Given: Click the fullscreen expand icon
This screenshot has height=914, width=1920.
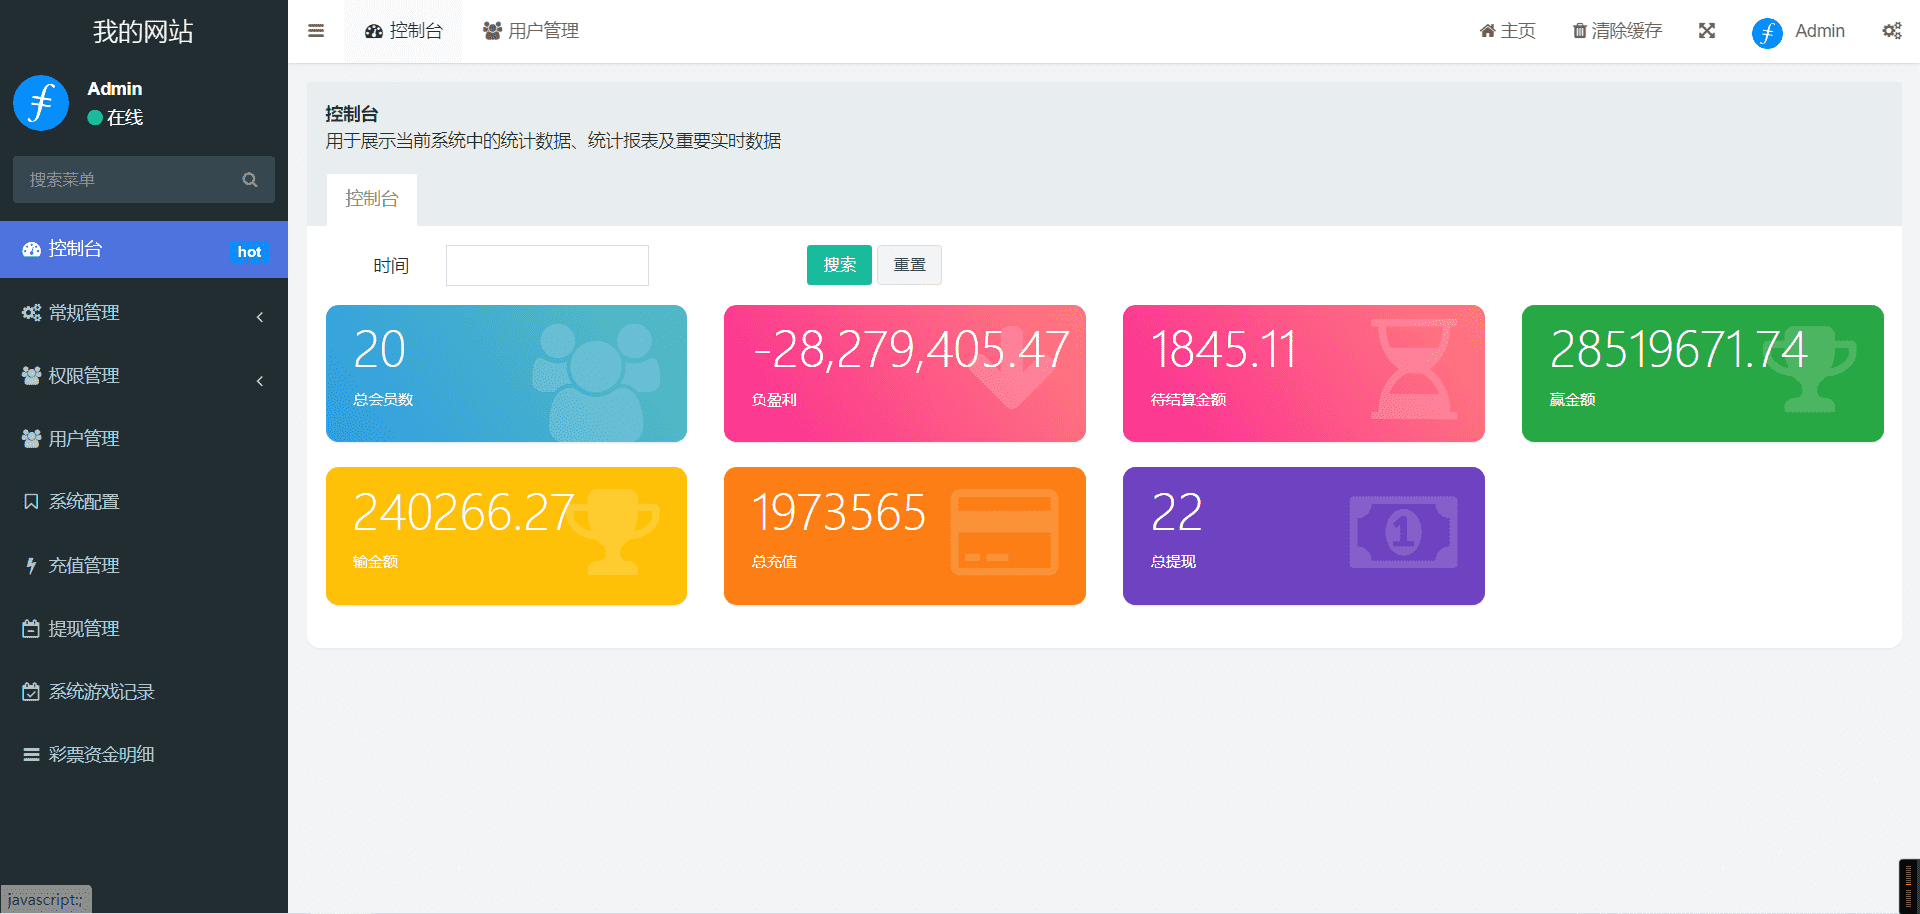Looking at the screenshot, I should pos(1707,31).
